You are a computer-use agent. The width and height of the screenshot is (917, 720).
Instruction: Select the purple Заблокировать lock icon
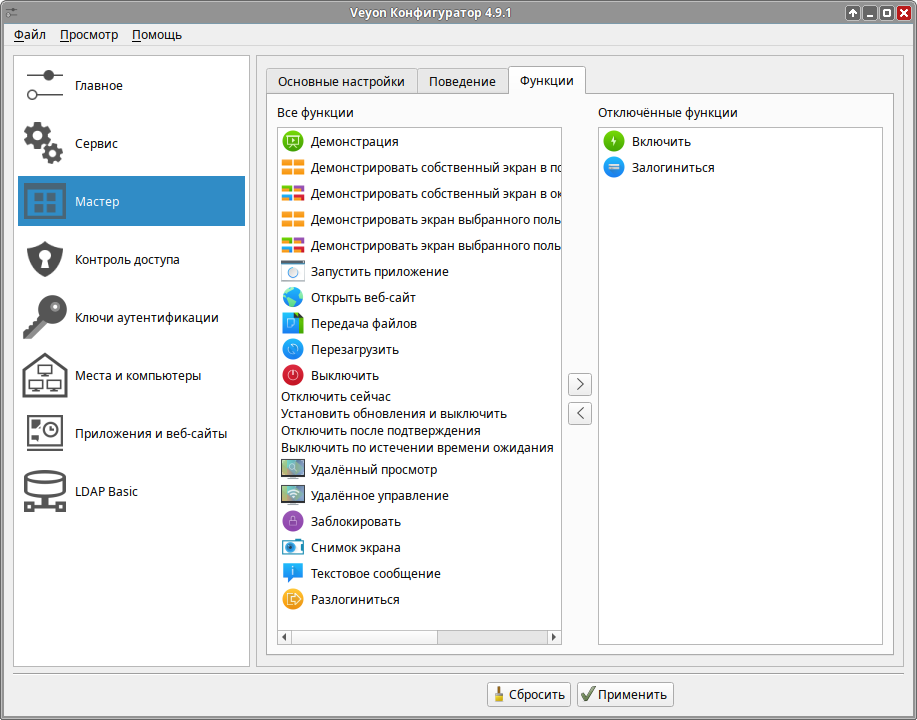point(293,521)
